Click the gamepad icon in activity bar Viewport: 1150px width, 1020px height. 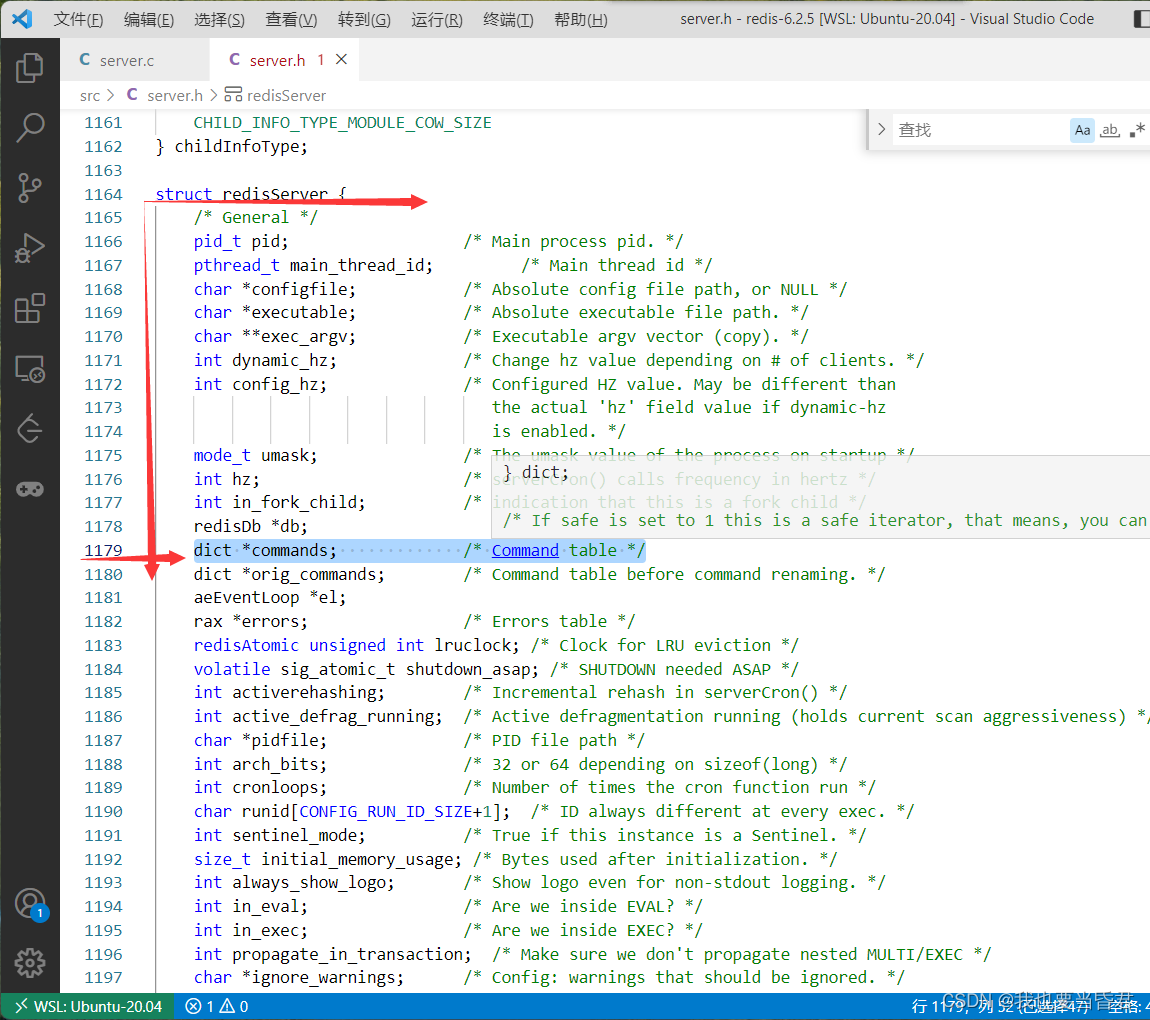pos(30,489)
